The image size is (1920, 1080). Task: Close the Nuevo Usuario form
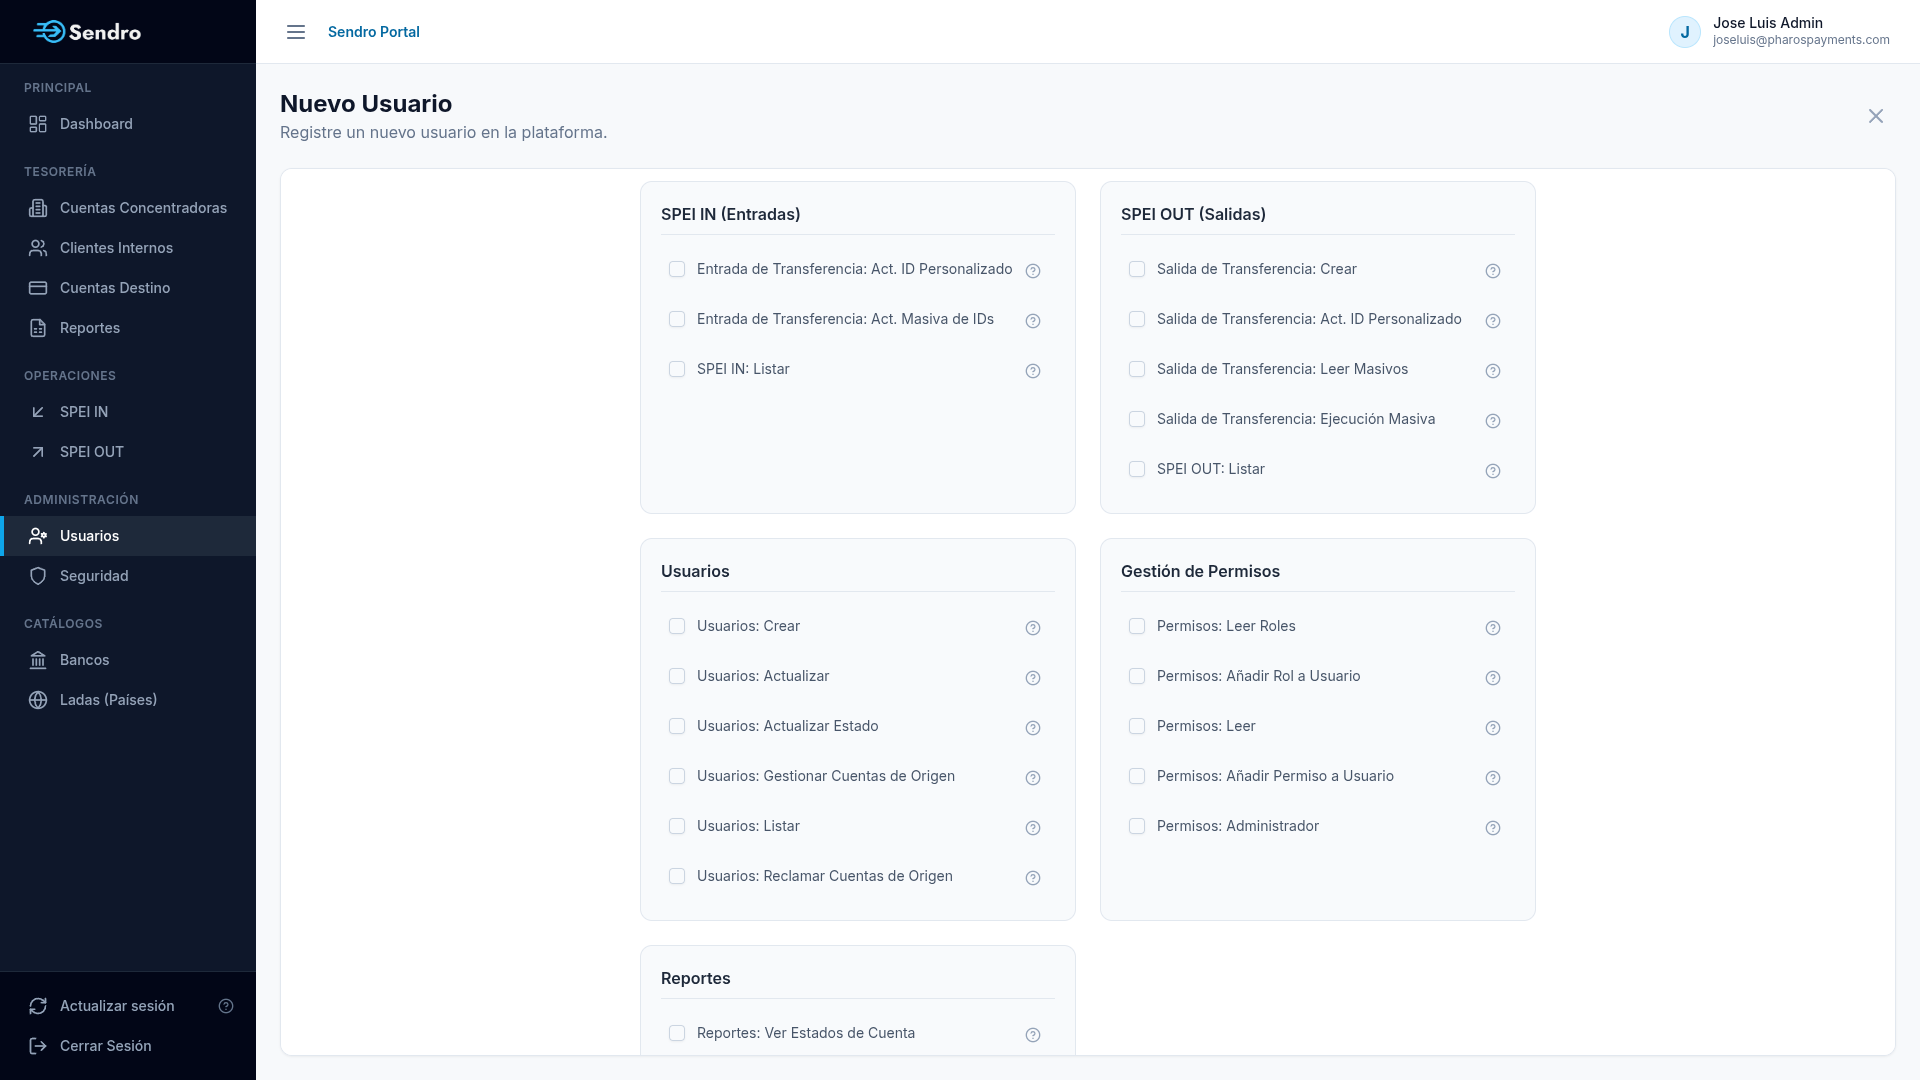click(1876, 116)
